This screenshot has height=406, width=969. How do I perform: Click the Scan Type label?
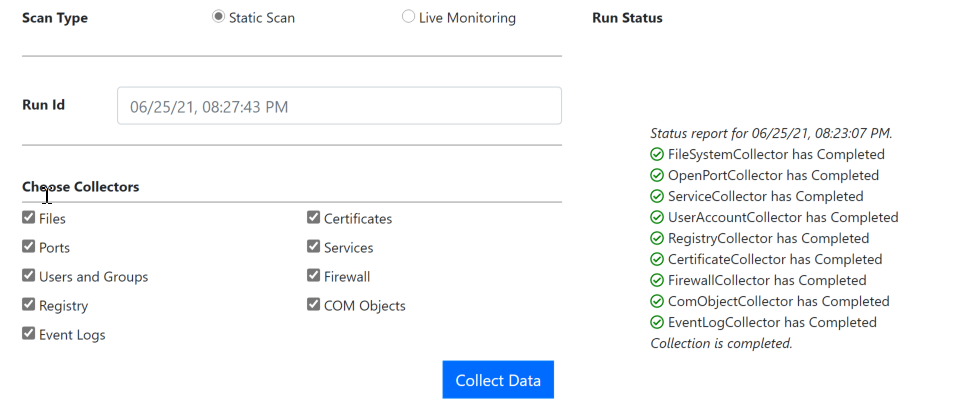[55, 18]
